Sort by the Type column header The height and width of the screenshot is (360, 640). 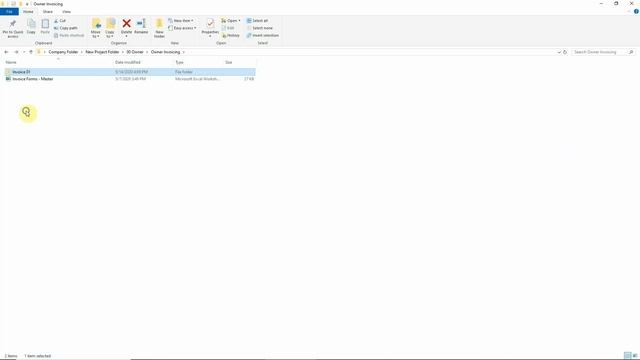point(179,62)
